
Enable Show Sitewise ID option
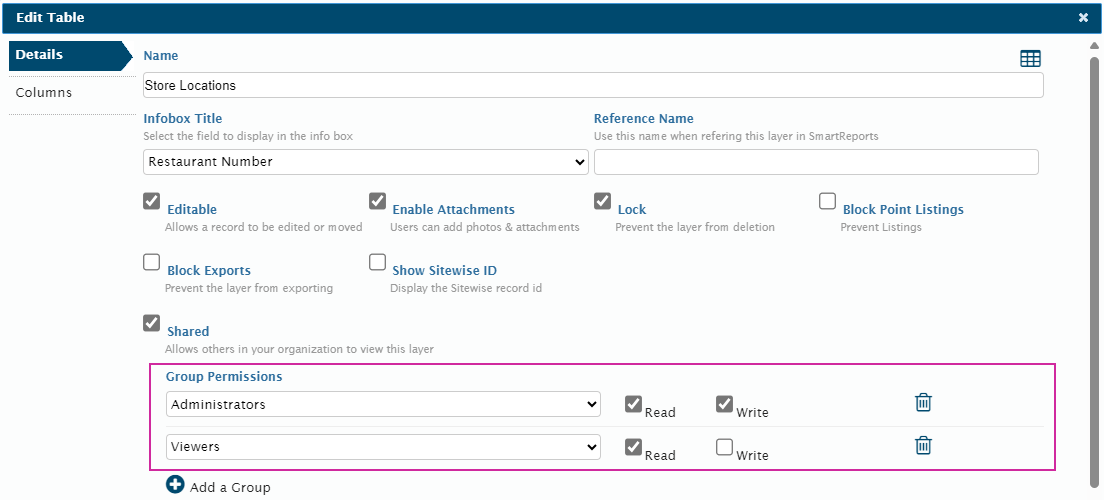pyautogui.click(x=377, y=262)
